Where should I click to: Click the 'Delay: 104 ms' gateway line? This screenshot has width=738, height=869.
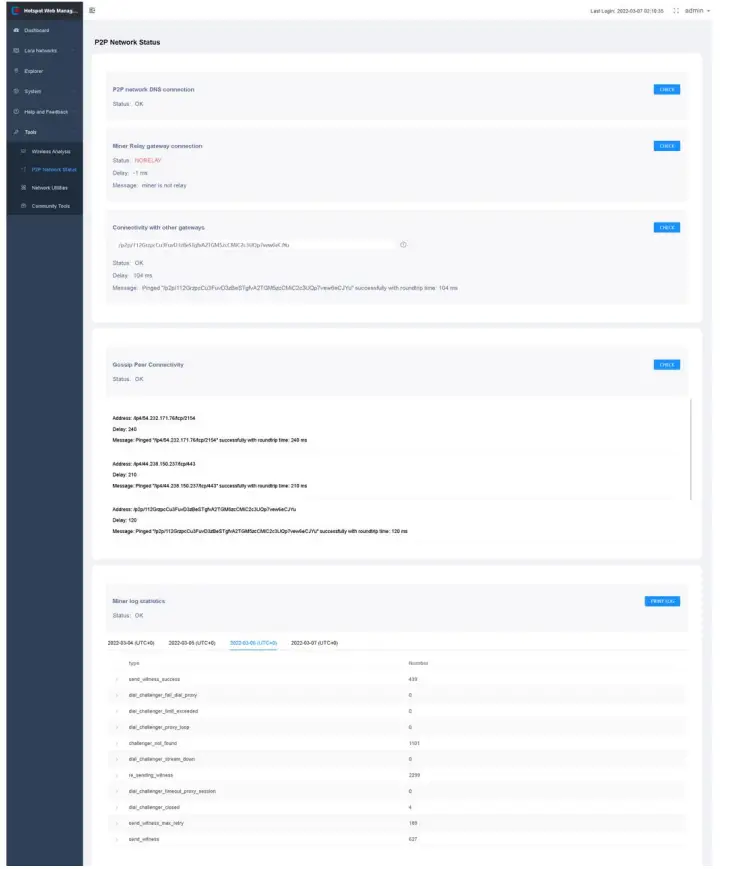pyautogui.click(x=132, y=275)
